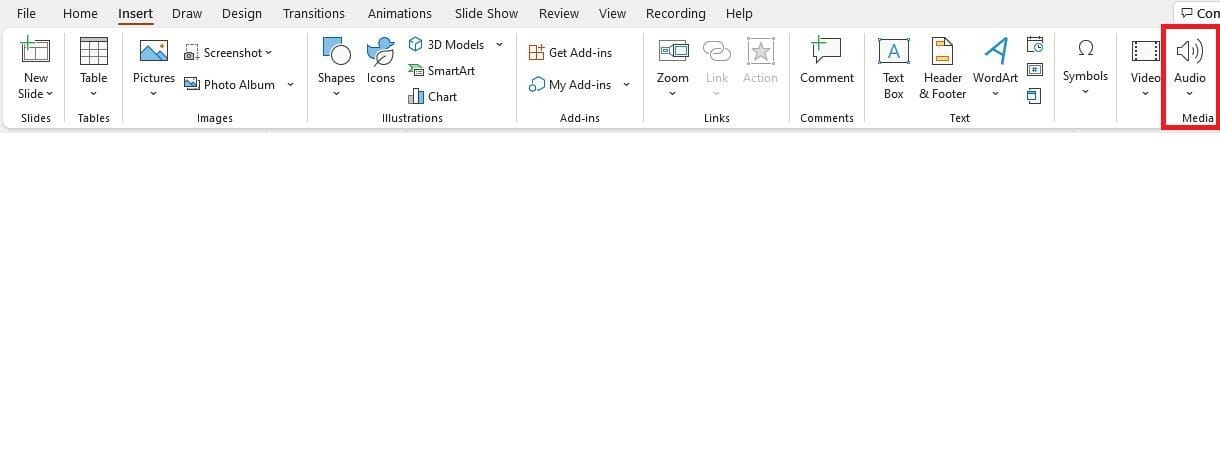The width and height of the screenshot is (1220, 460).
Task: Click the Action star button
Action: tap(760, 61)
